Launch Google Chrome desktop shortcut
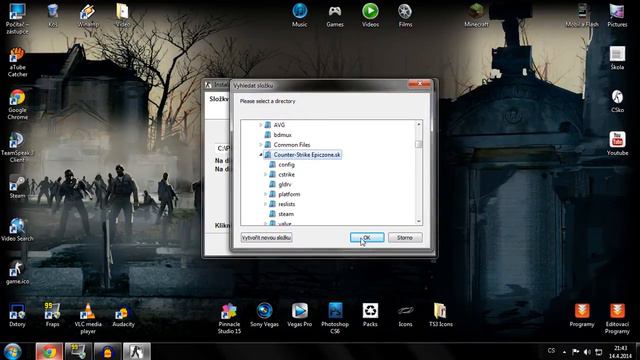 pos(17,104)
